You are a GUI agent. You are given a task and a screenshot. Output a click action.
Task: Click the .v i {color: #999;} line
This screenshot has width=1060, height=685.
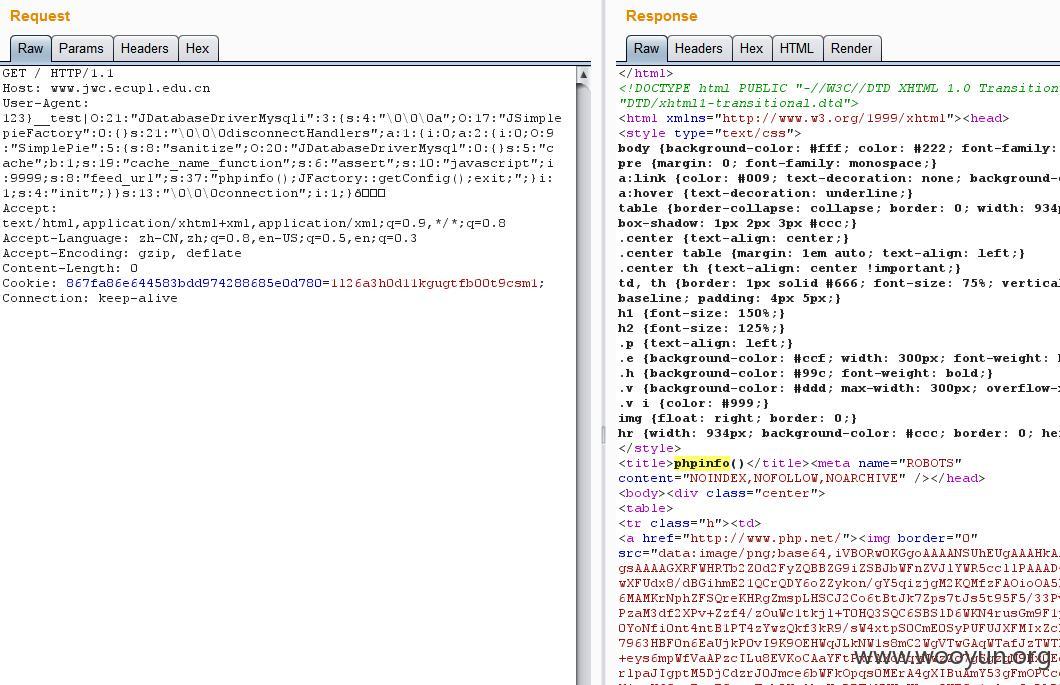(693, 403)
